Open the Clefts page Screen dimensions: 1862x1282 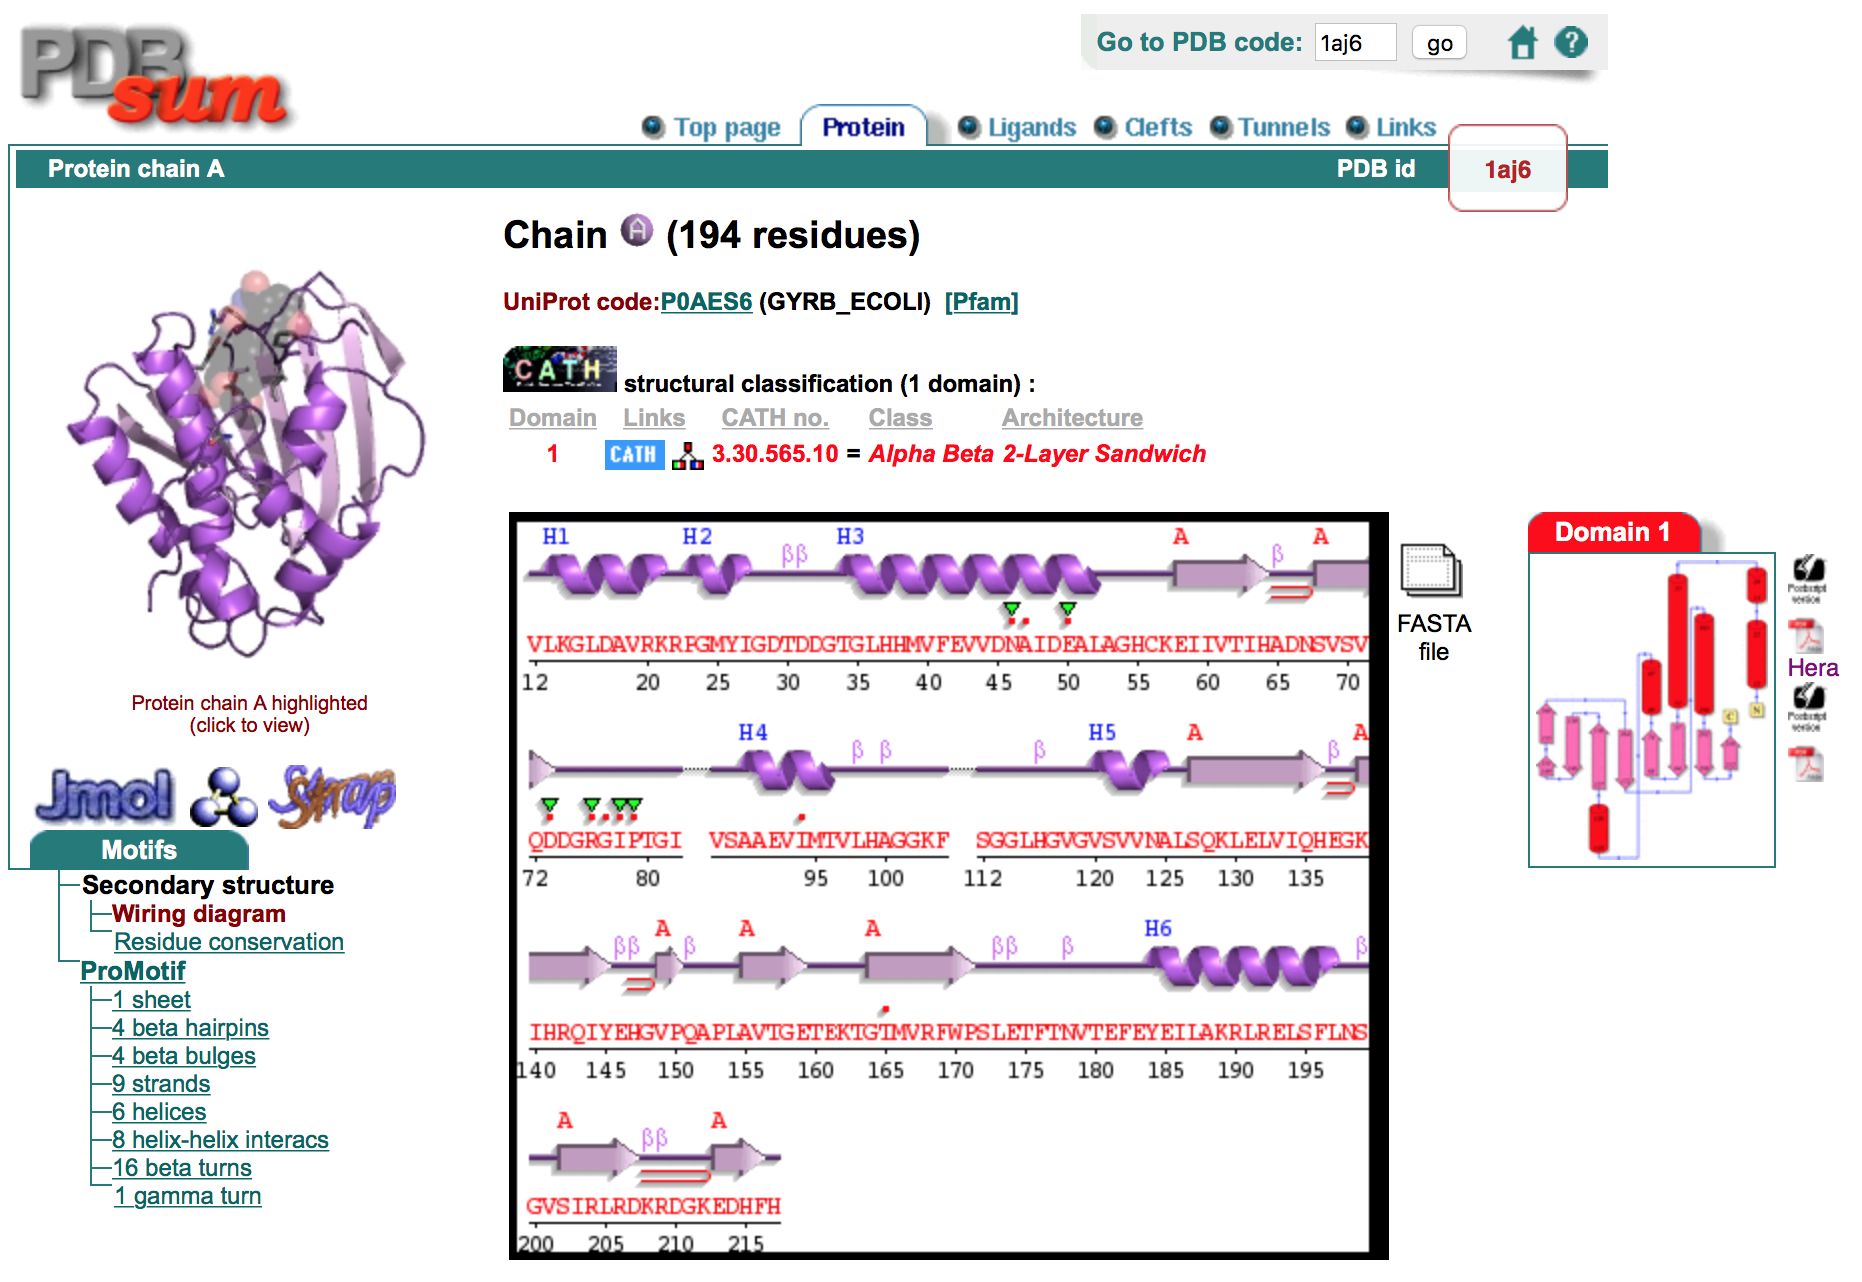1157,127
